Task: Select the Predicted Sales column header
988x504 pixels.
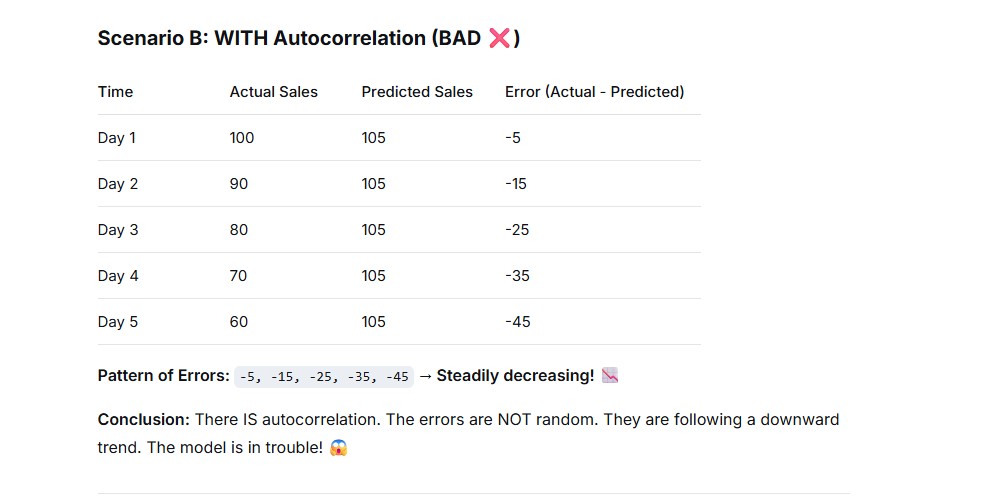Action: click(417, 92)
